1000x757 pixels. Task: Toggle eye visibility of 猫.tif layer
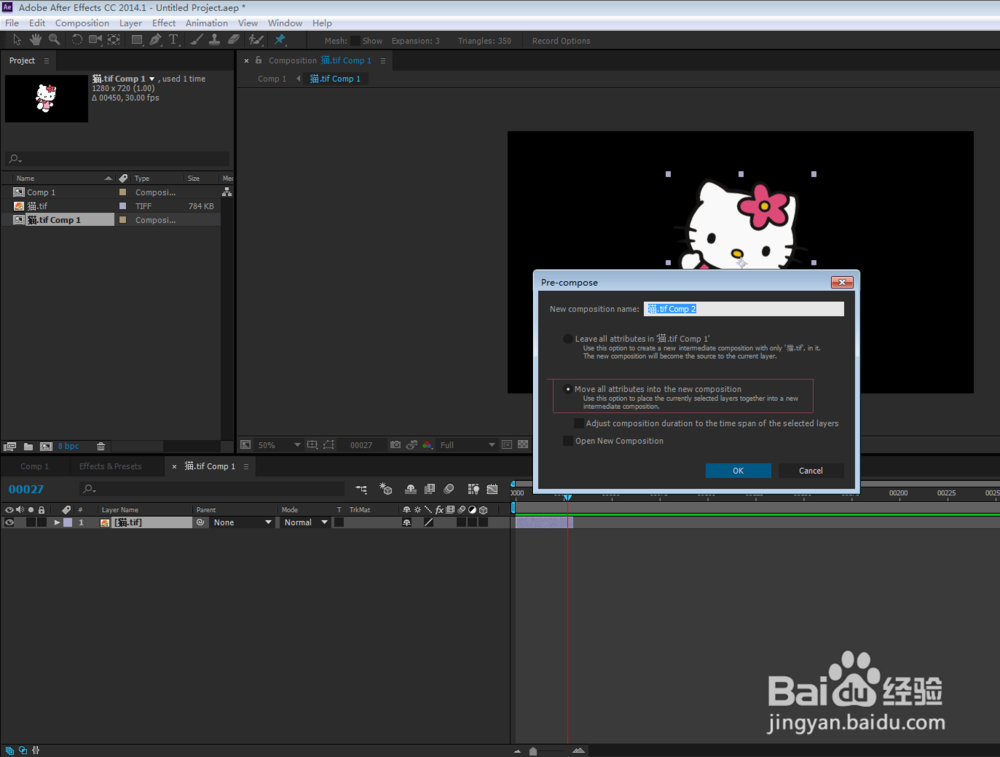10,522
